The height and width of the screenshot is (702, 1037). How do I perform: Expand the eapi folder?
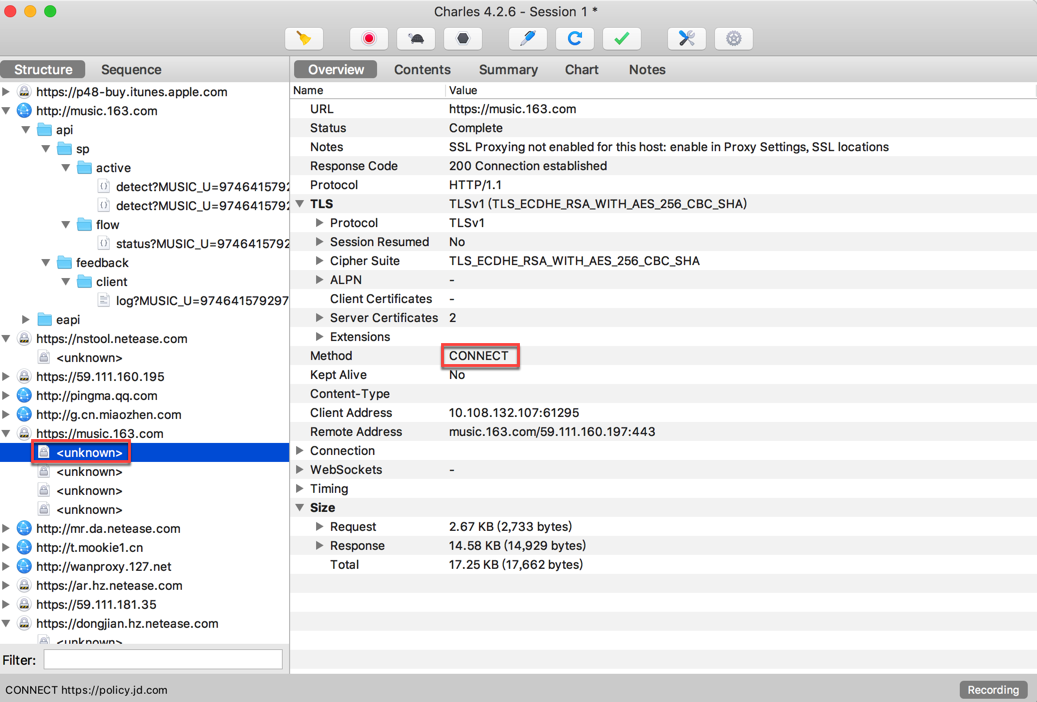point(26,320)
